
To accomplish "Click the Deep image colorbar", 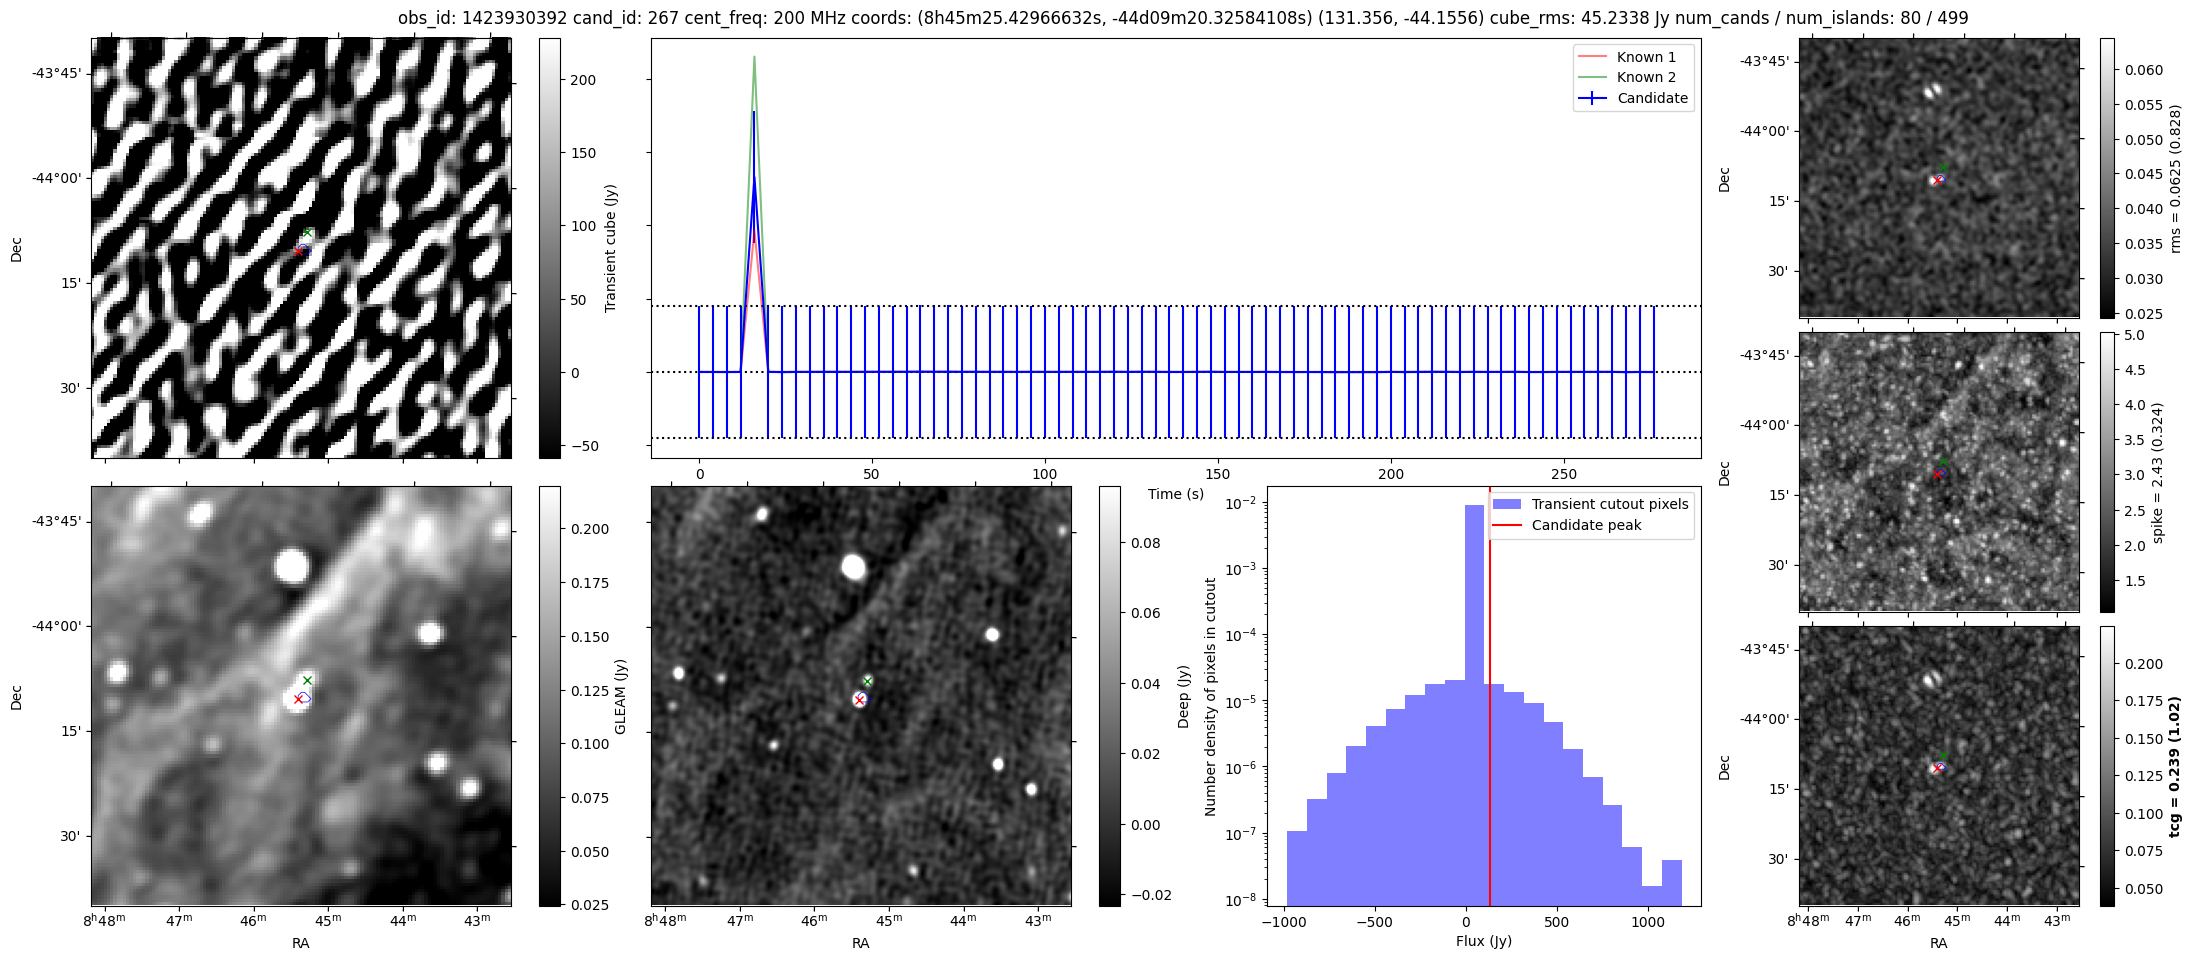I will click(x=1109, y=696).
